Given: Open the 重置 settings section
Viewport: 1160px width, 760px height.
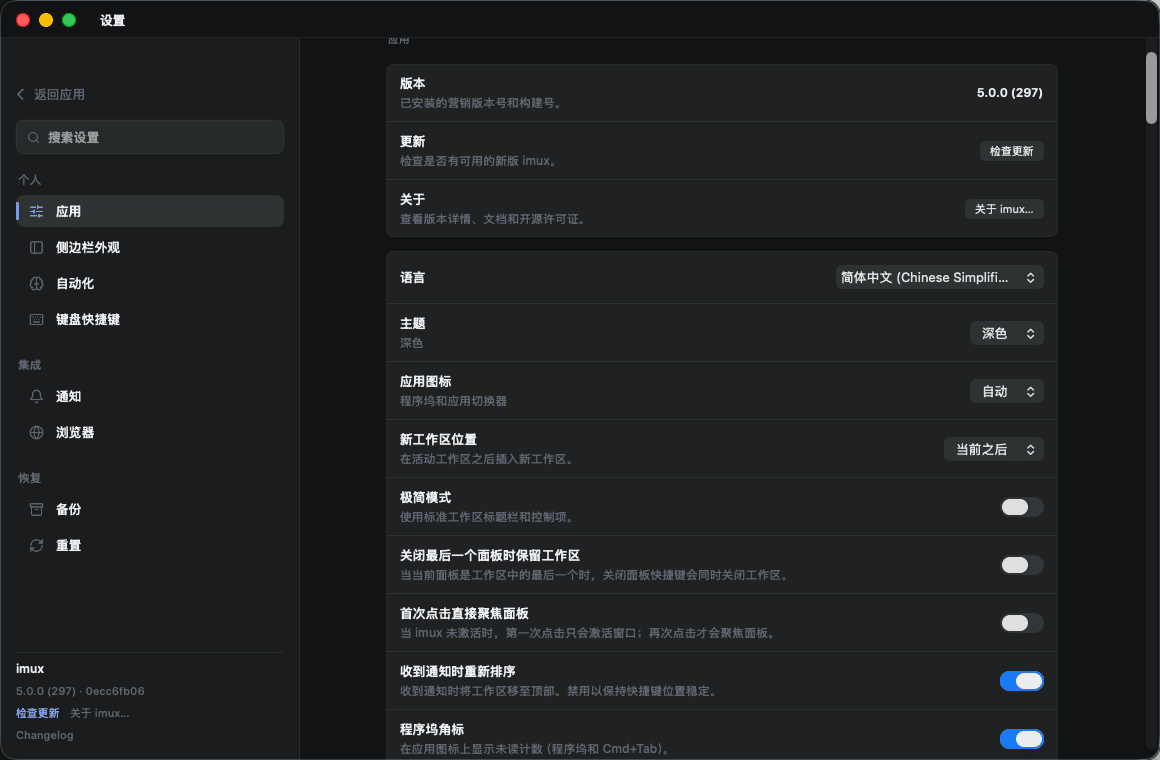Looking at the screenshot, I should [149, 545].
